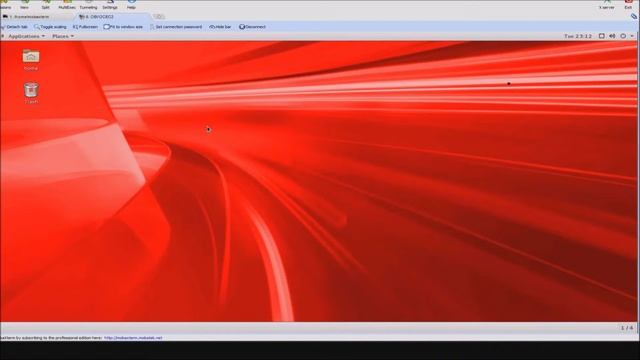Viewport: 640px width, 360px height.
Task: Open the MultiExec toolbar item
Action: pos(67,4)
